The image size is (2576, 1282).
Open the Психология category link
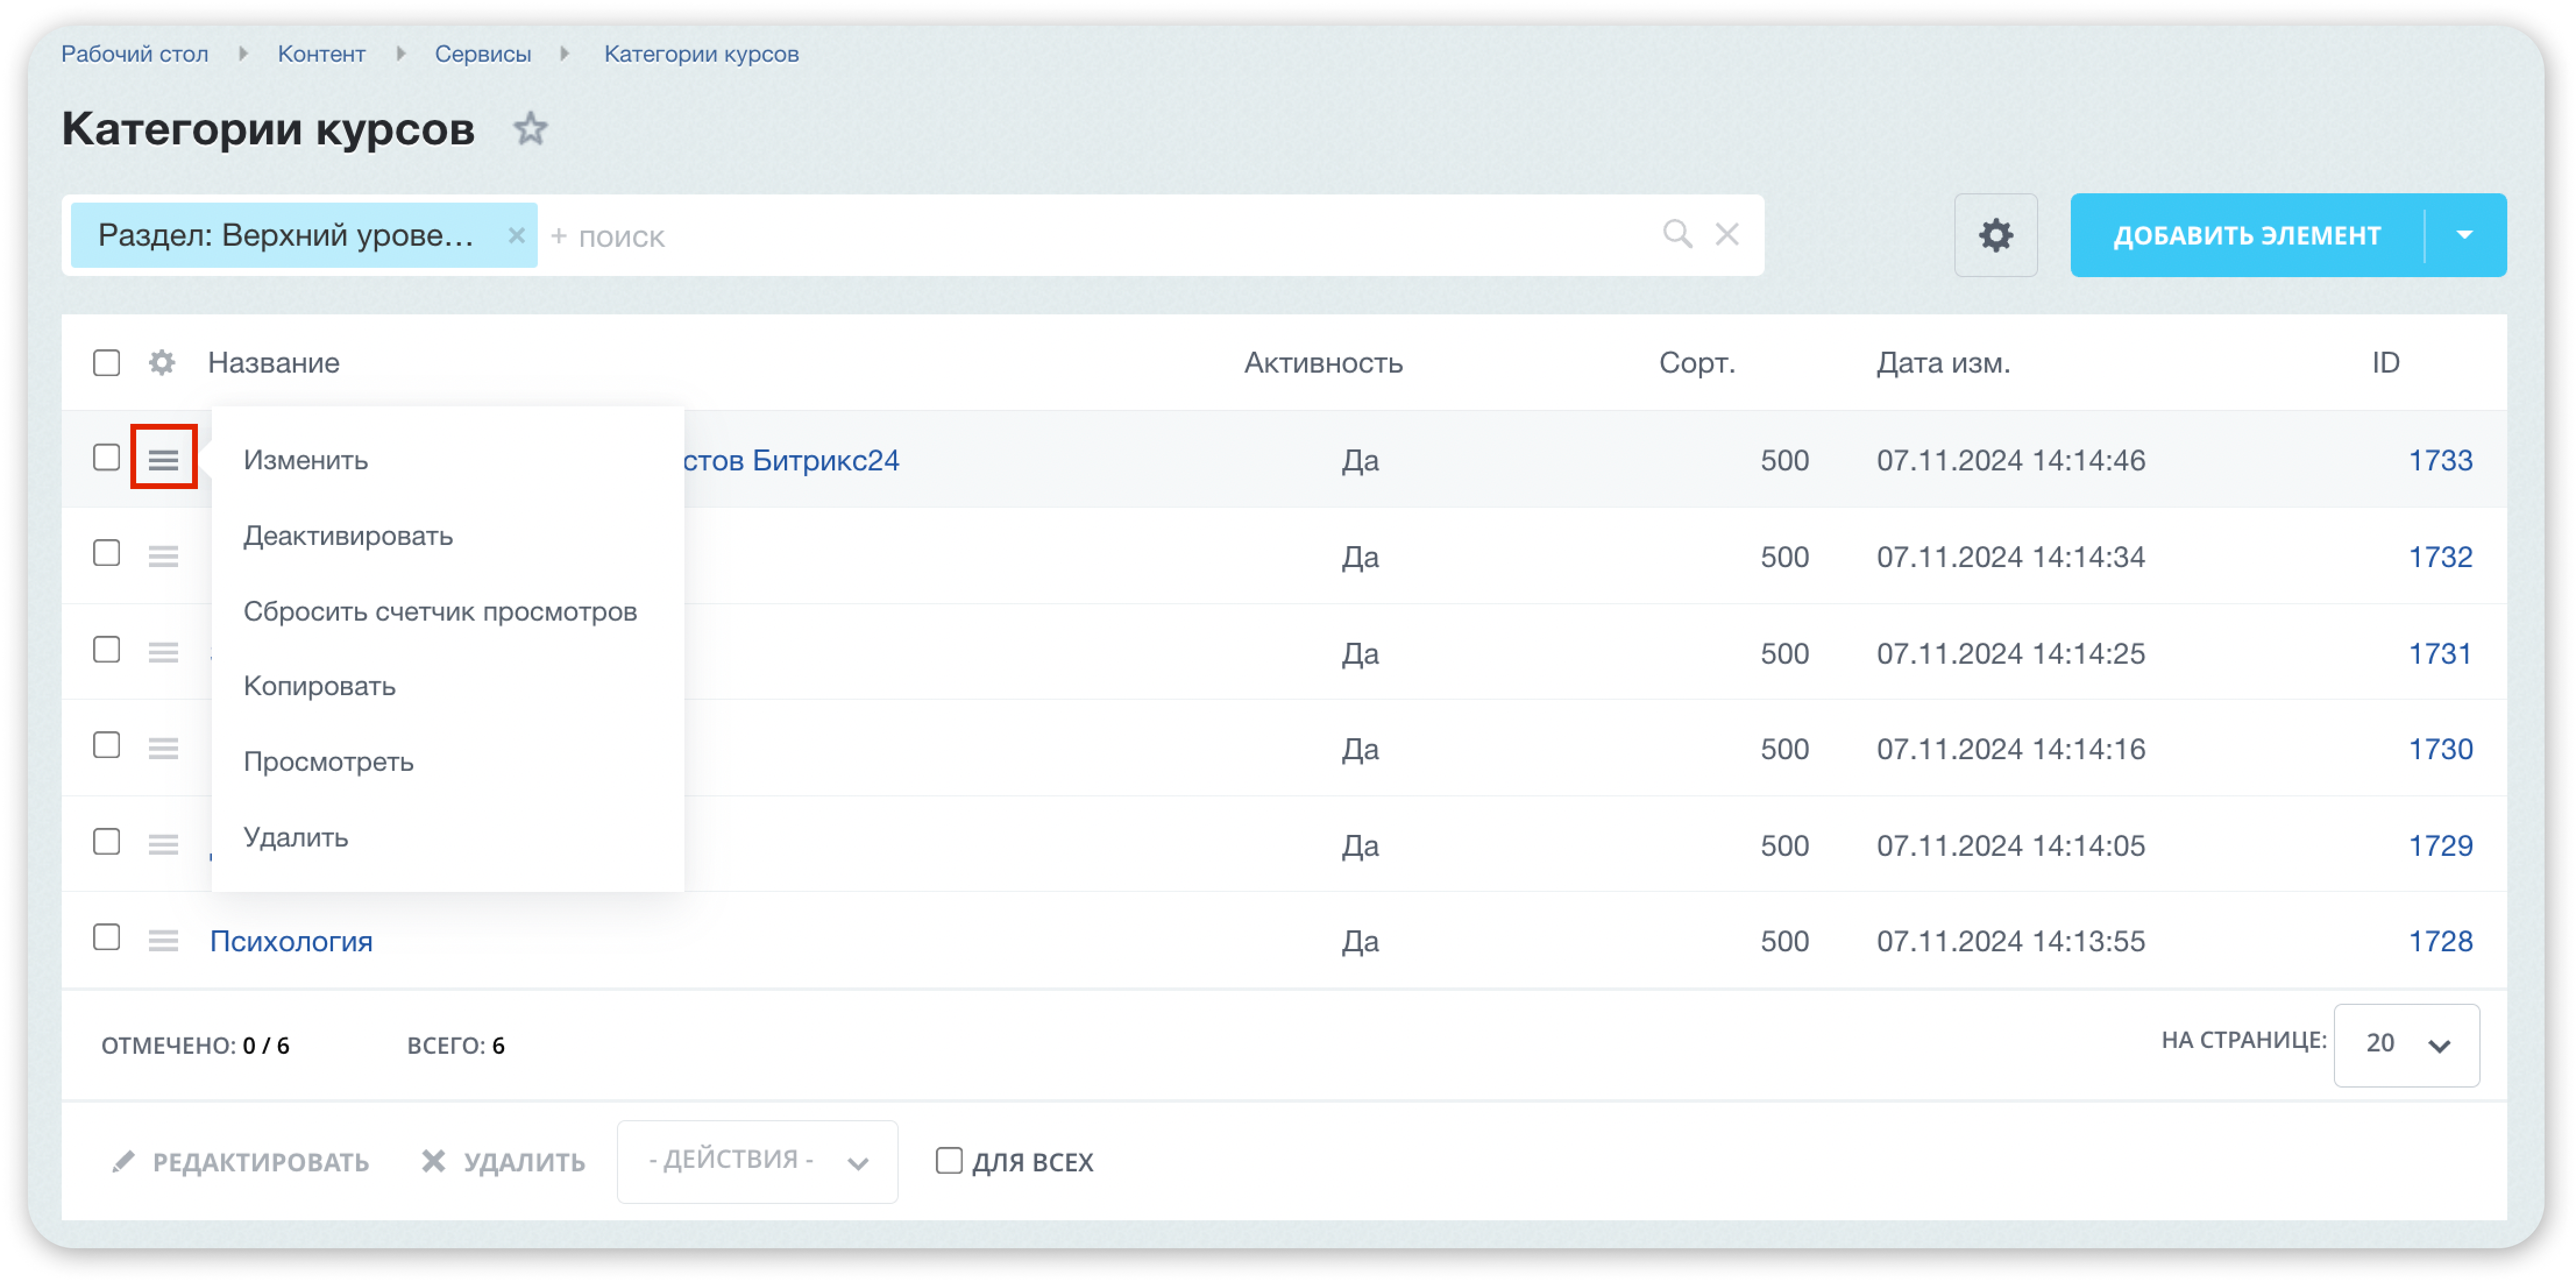pos(291,941)
